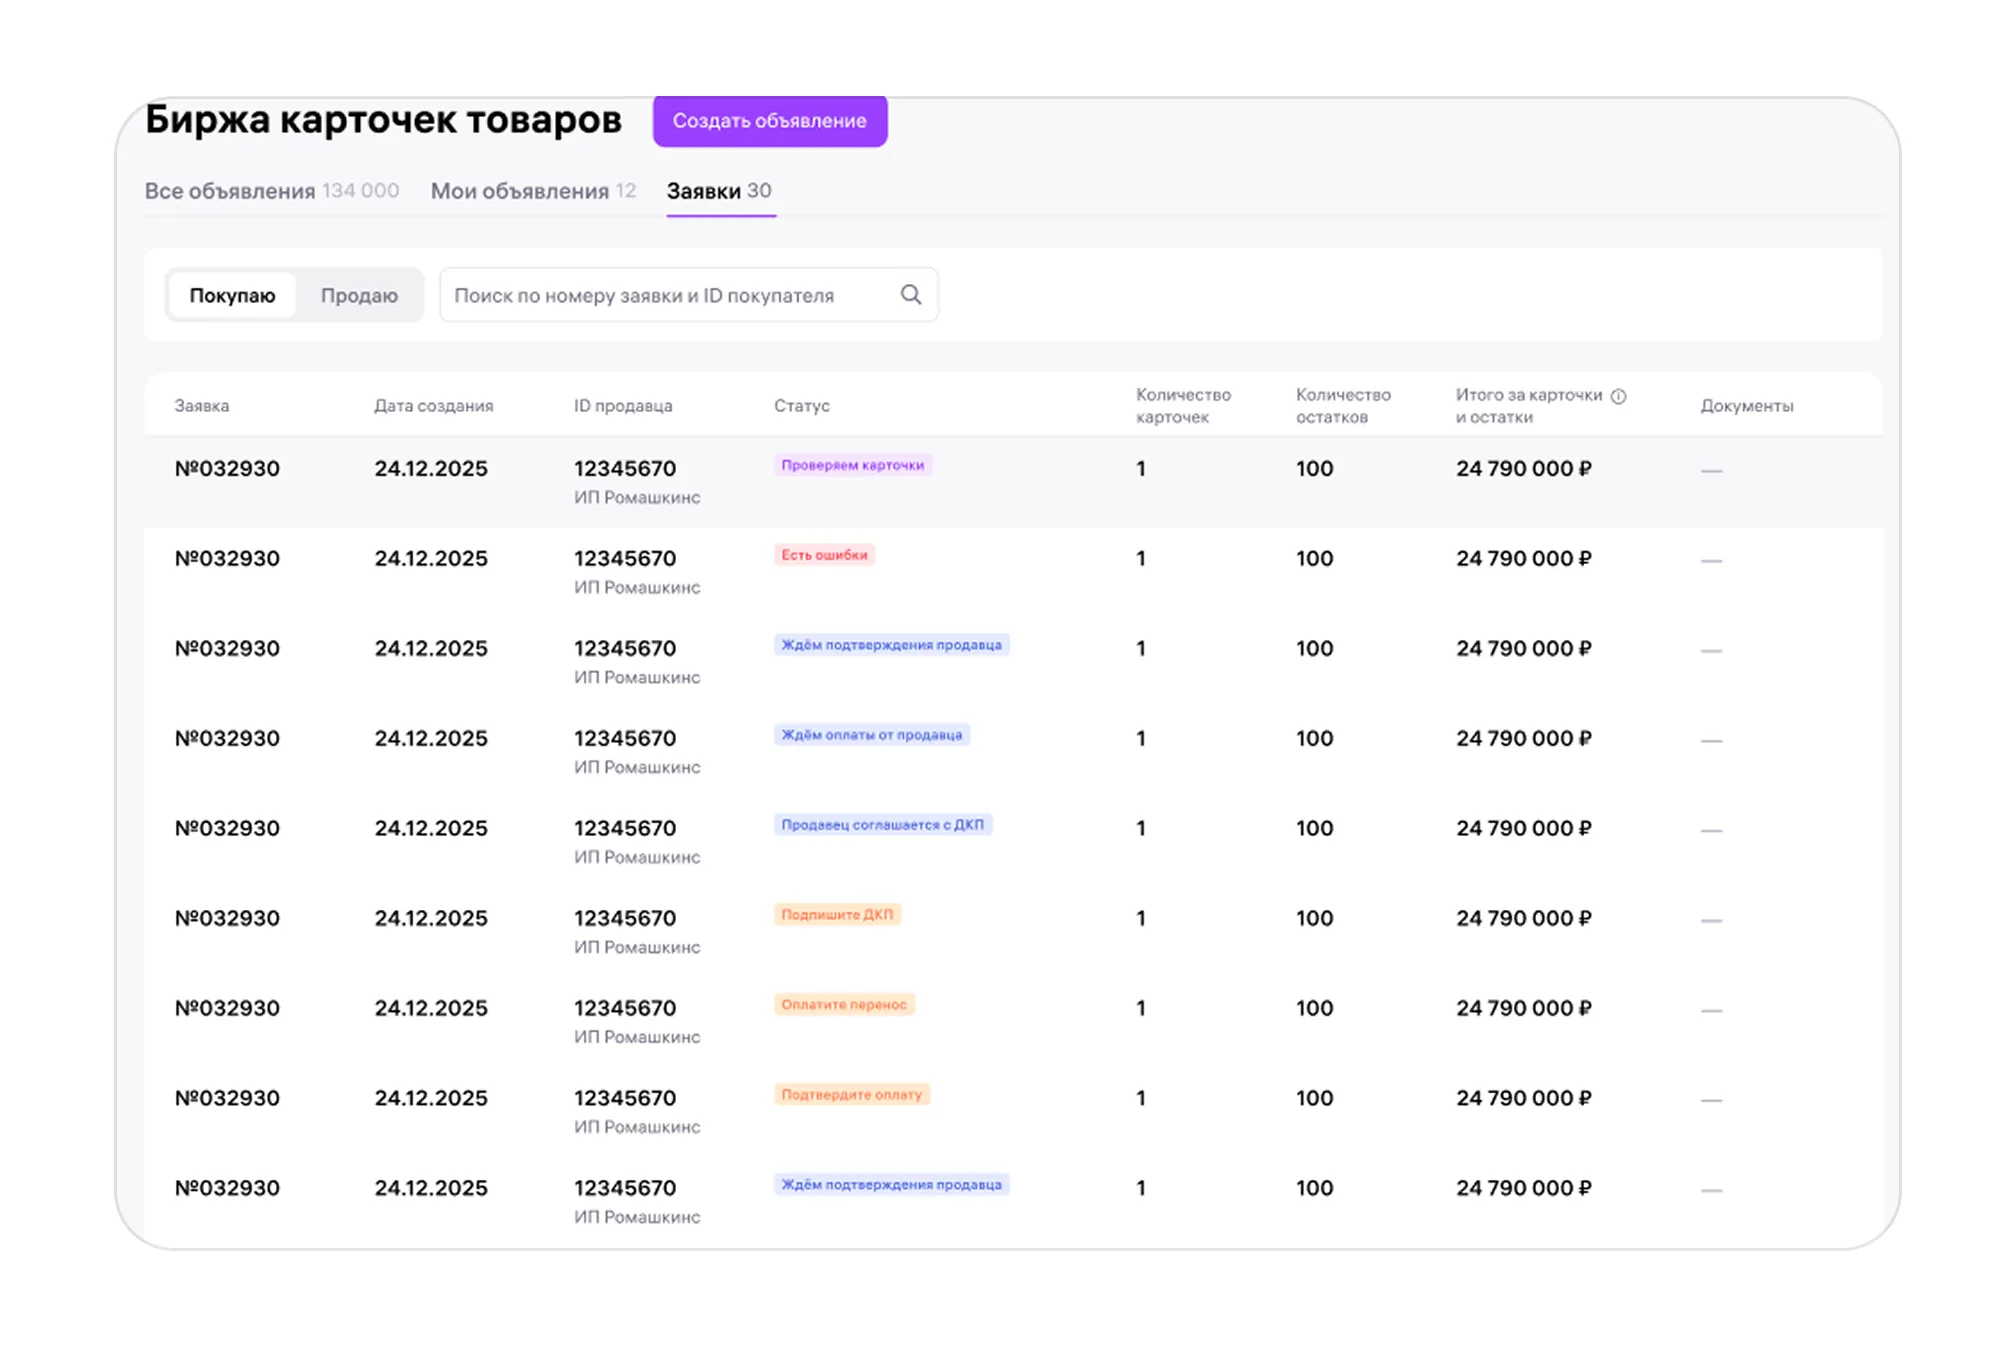
Task: Open request №032930 in the Оплатите перенос row
Action: pyautogui.click(x=227, y=1009)
